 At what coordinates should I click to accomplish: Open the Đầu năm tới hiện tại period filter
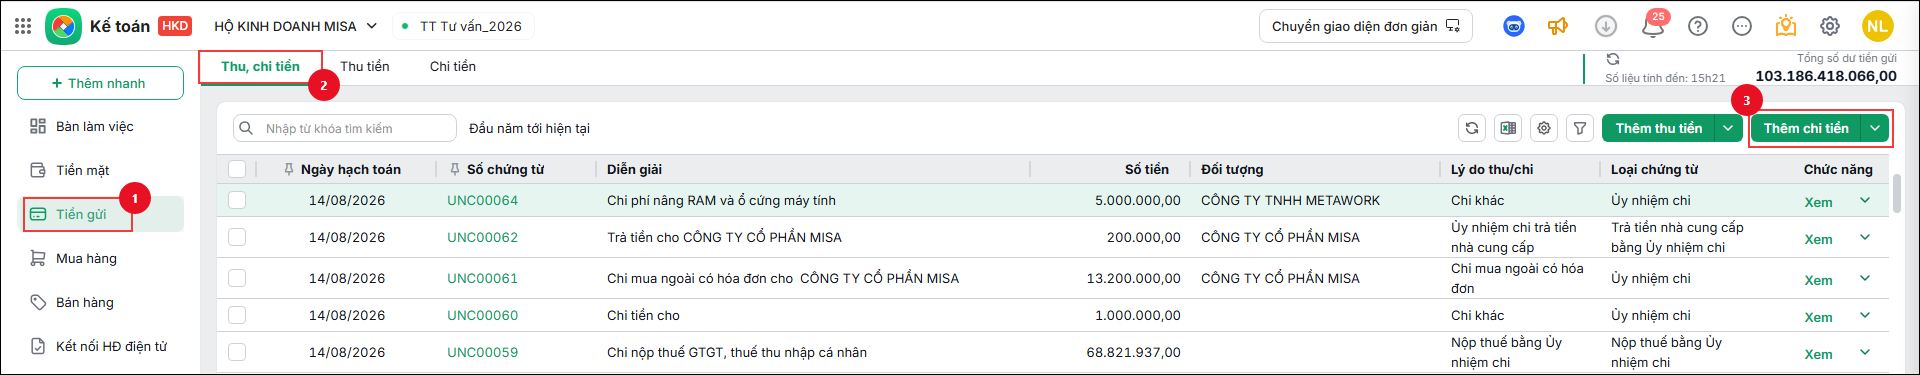(529, 128)
